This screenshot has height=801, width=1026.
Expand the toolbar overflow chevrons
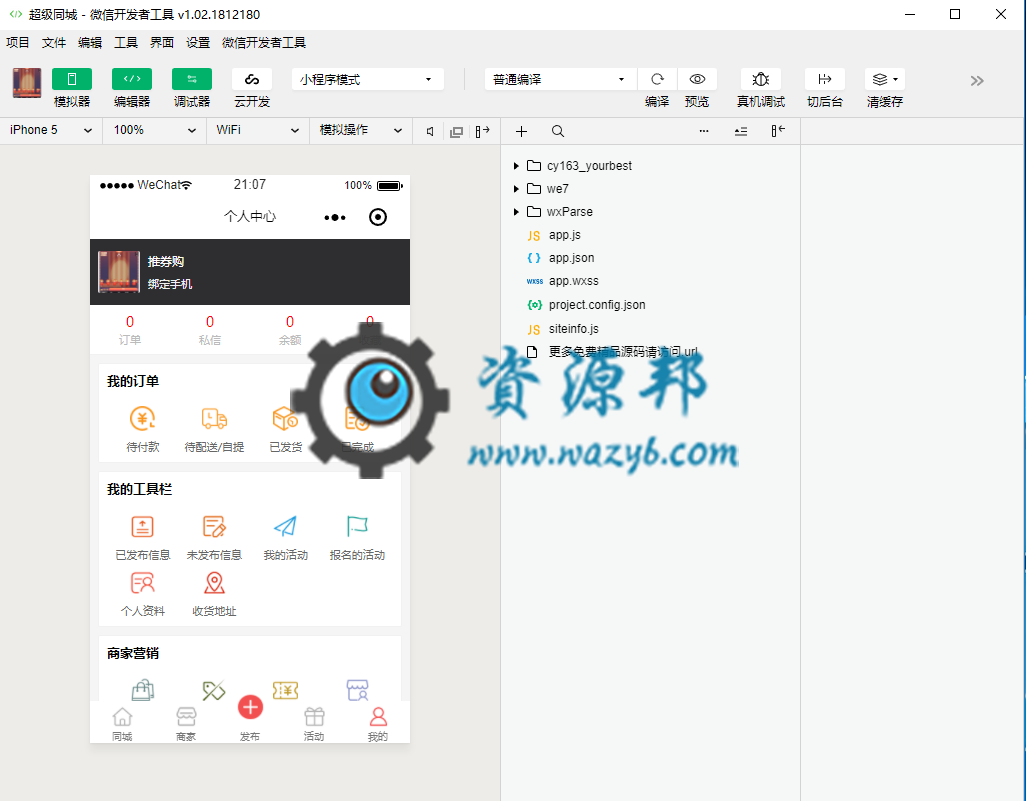977,80
